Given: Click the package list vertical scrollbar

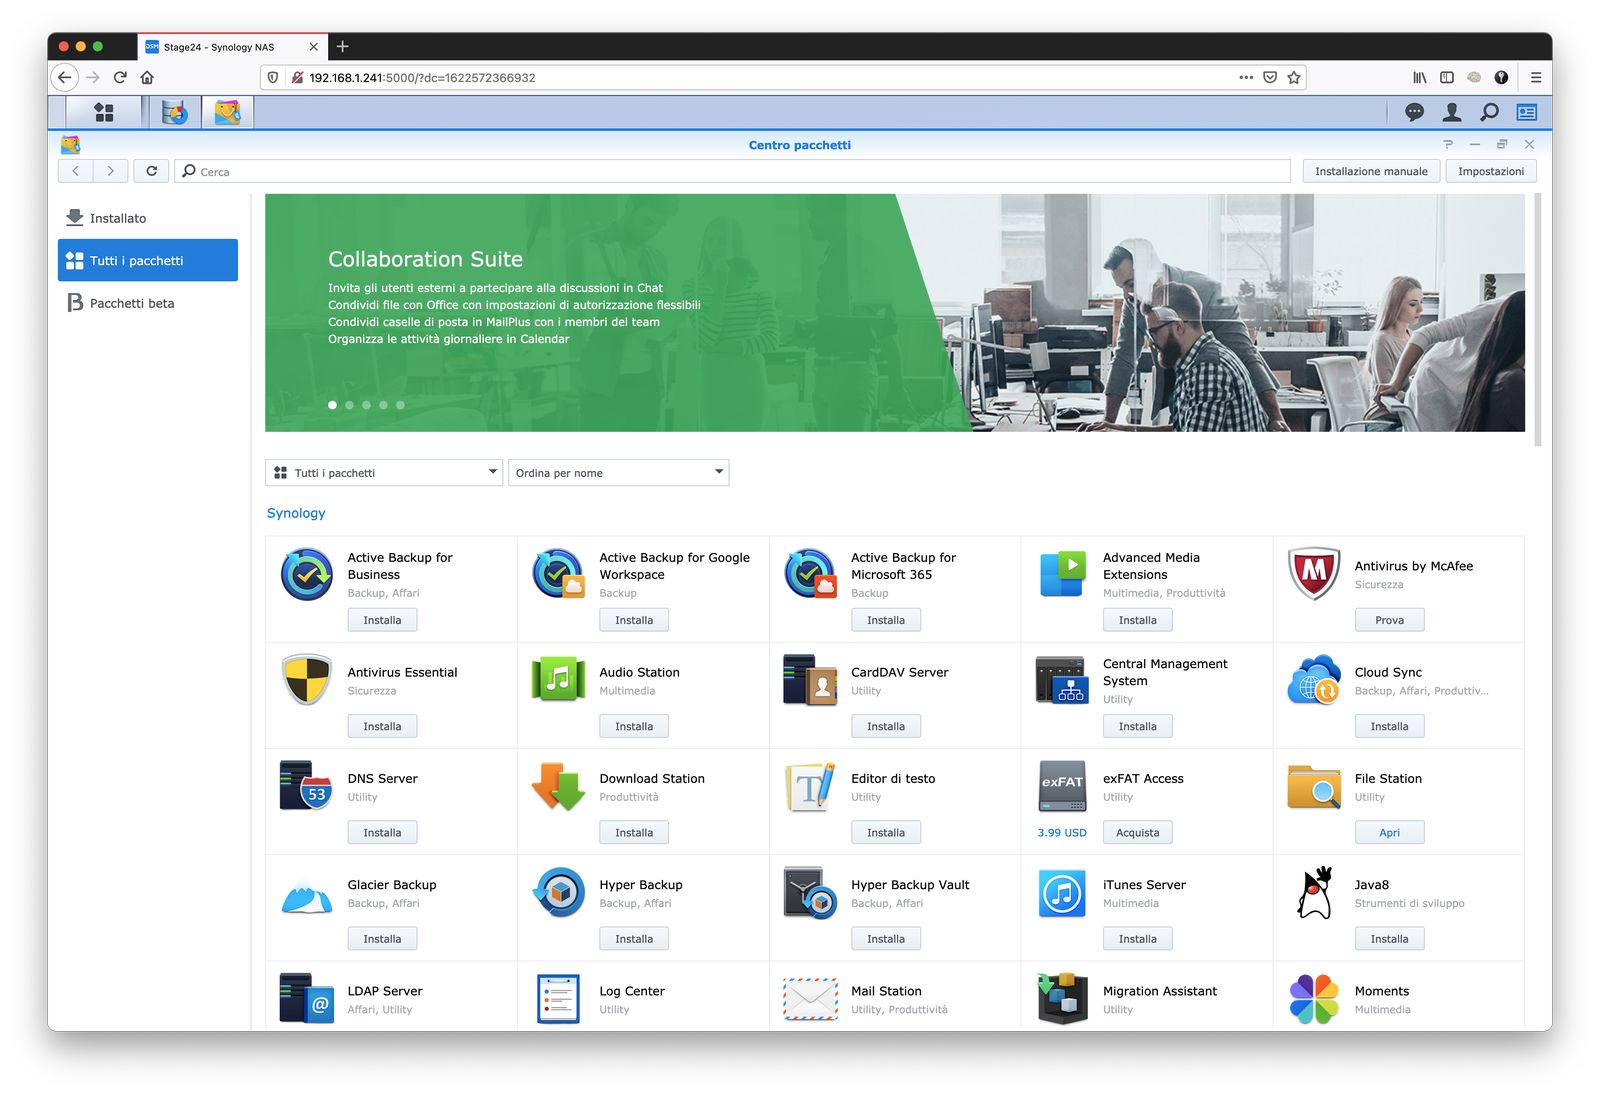Looking at the screenshot, I should pyautogui.click(x=1538, y=320).
